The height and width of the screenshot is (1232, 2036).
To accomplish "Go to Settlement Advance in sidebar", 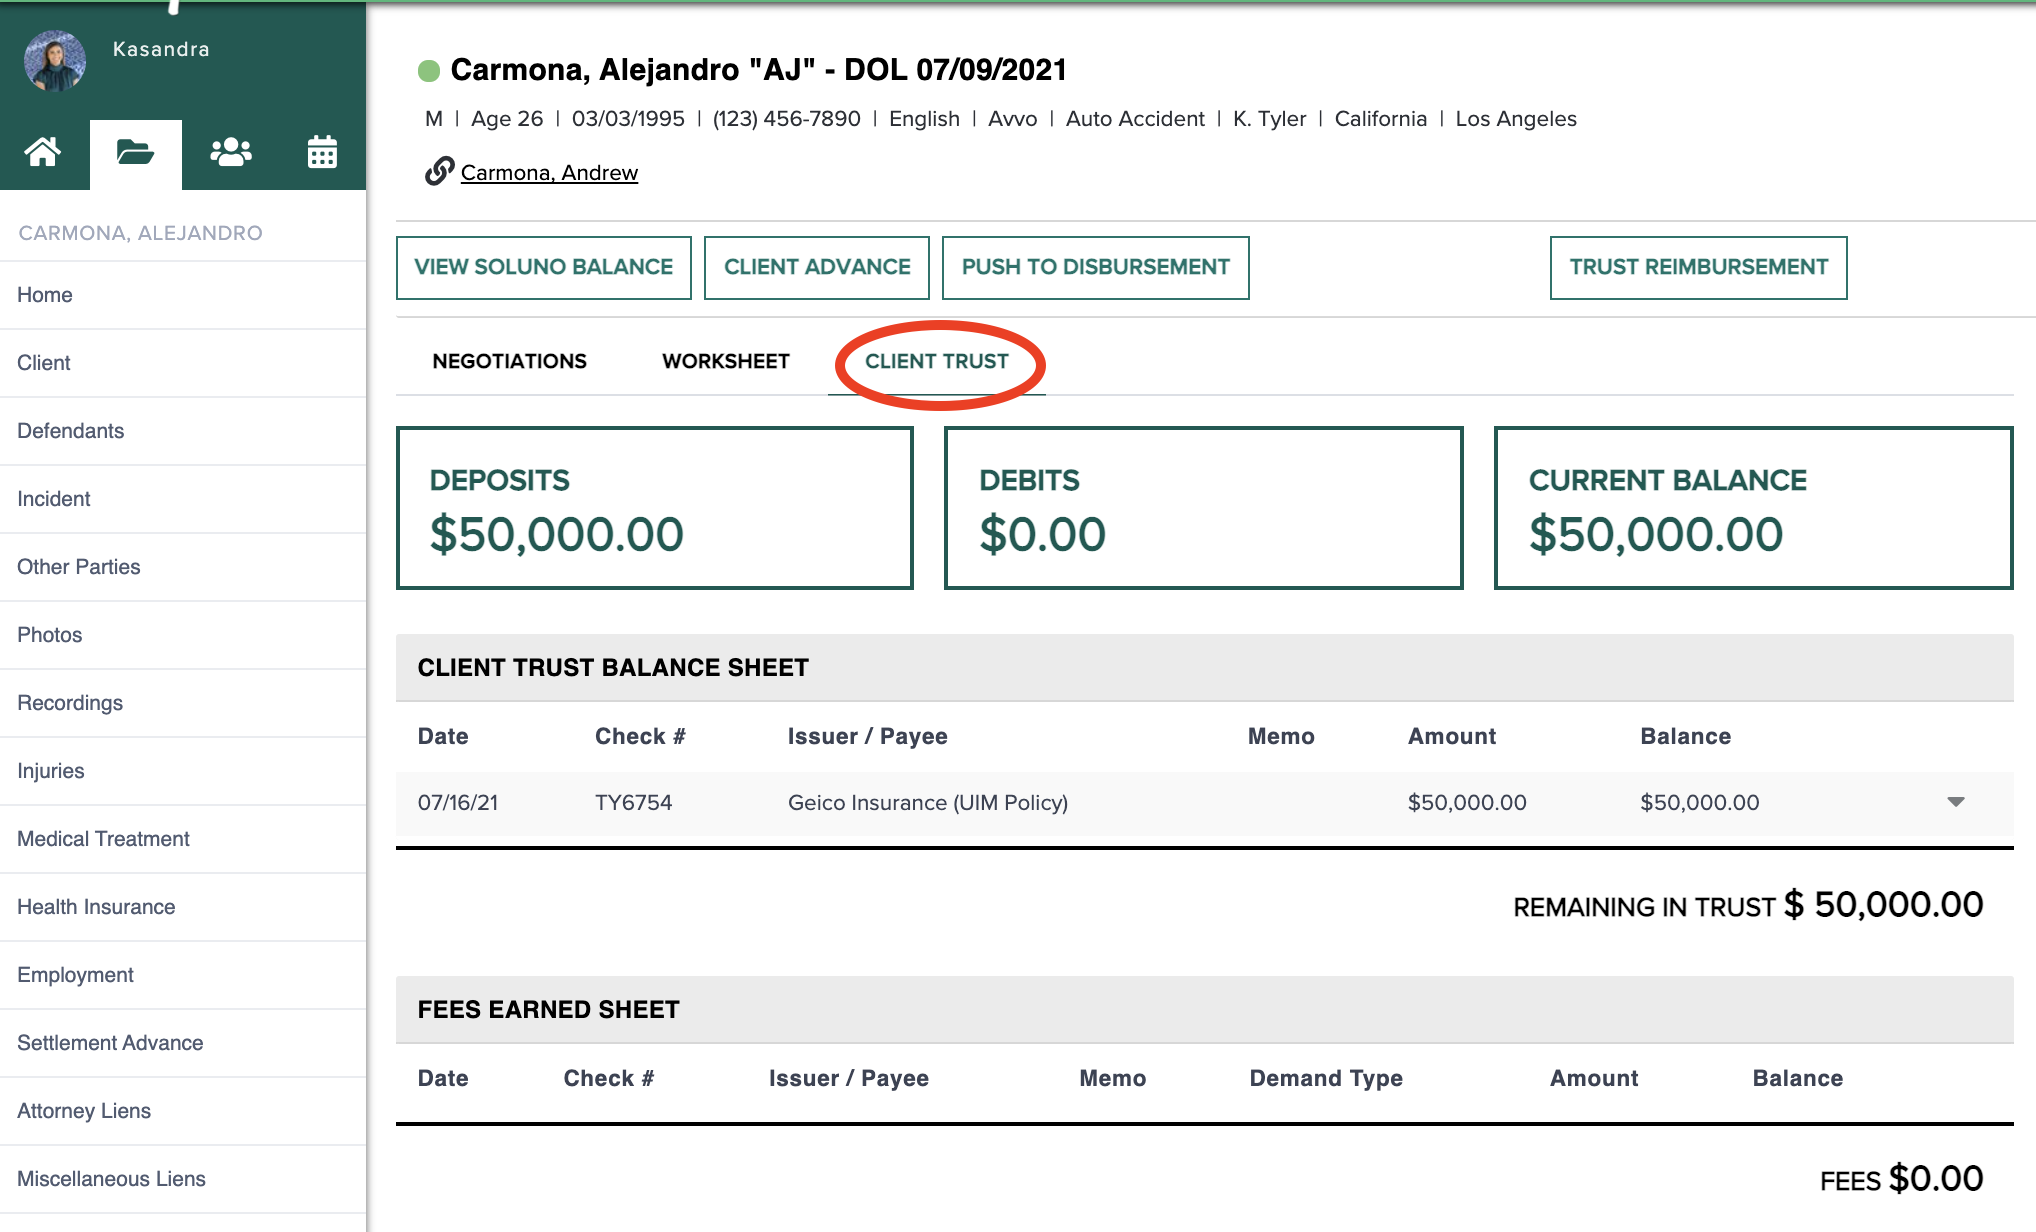I will (x=110, y=1043).
